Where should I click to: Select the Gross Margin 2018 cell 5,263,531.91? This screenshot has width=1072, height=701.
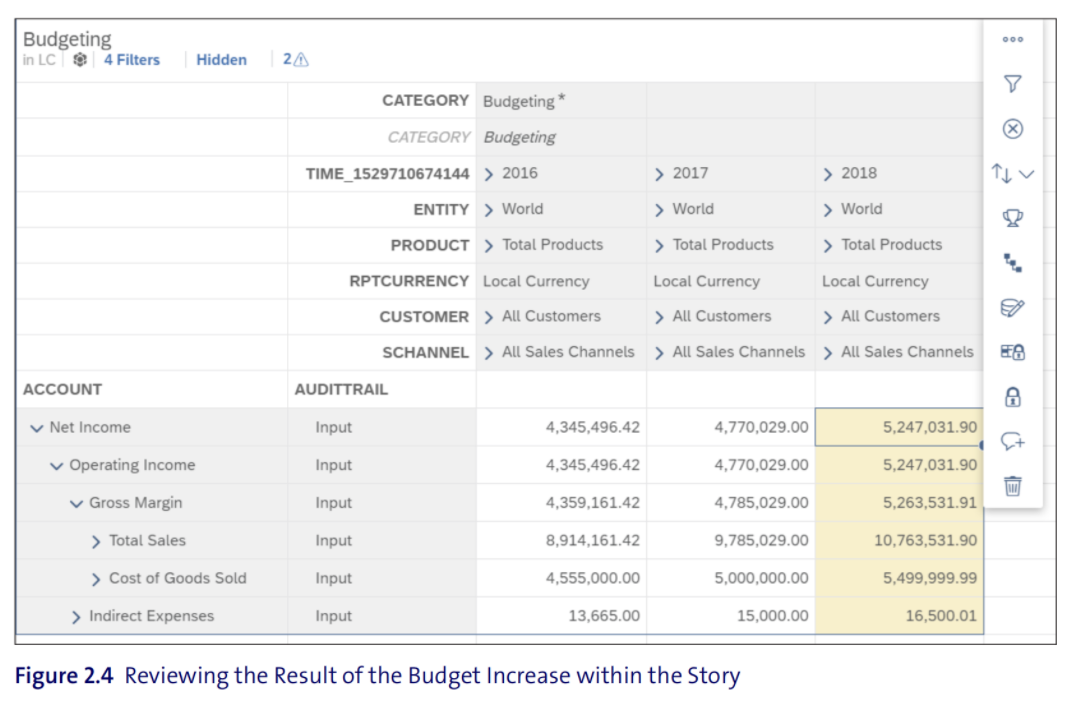tap(899, 503)
